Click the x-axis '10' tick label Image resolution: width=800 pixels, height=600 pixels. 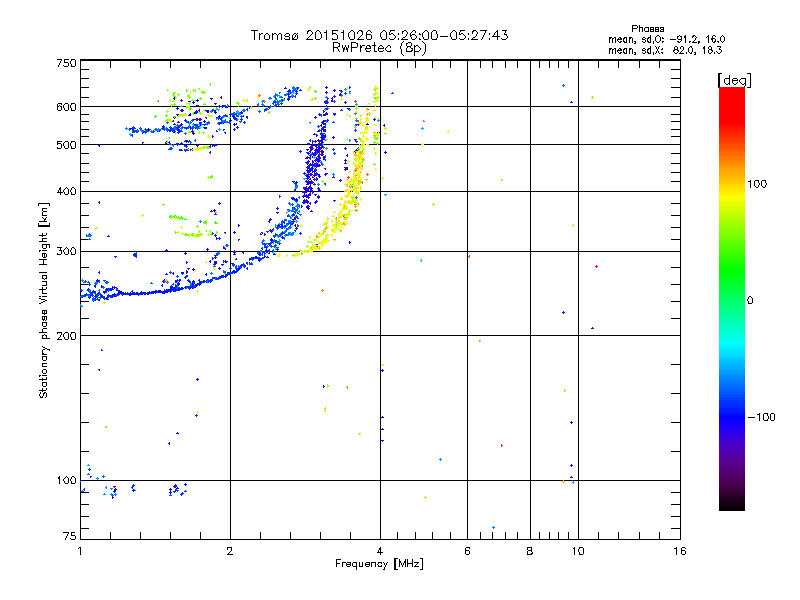point(578,551)
